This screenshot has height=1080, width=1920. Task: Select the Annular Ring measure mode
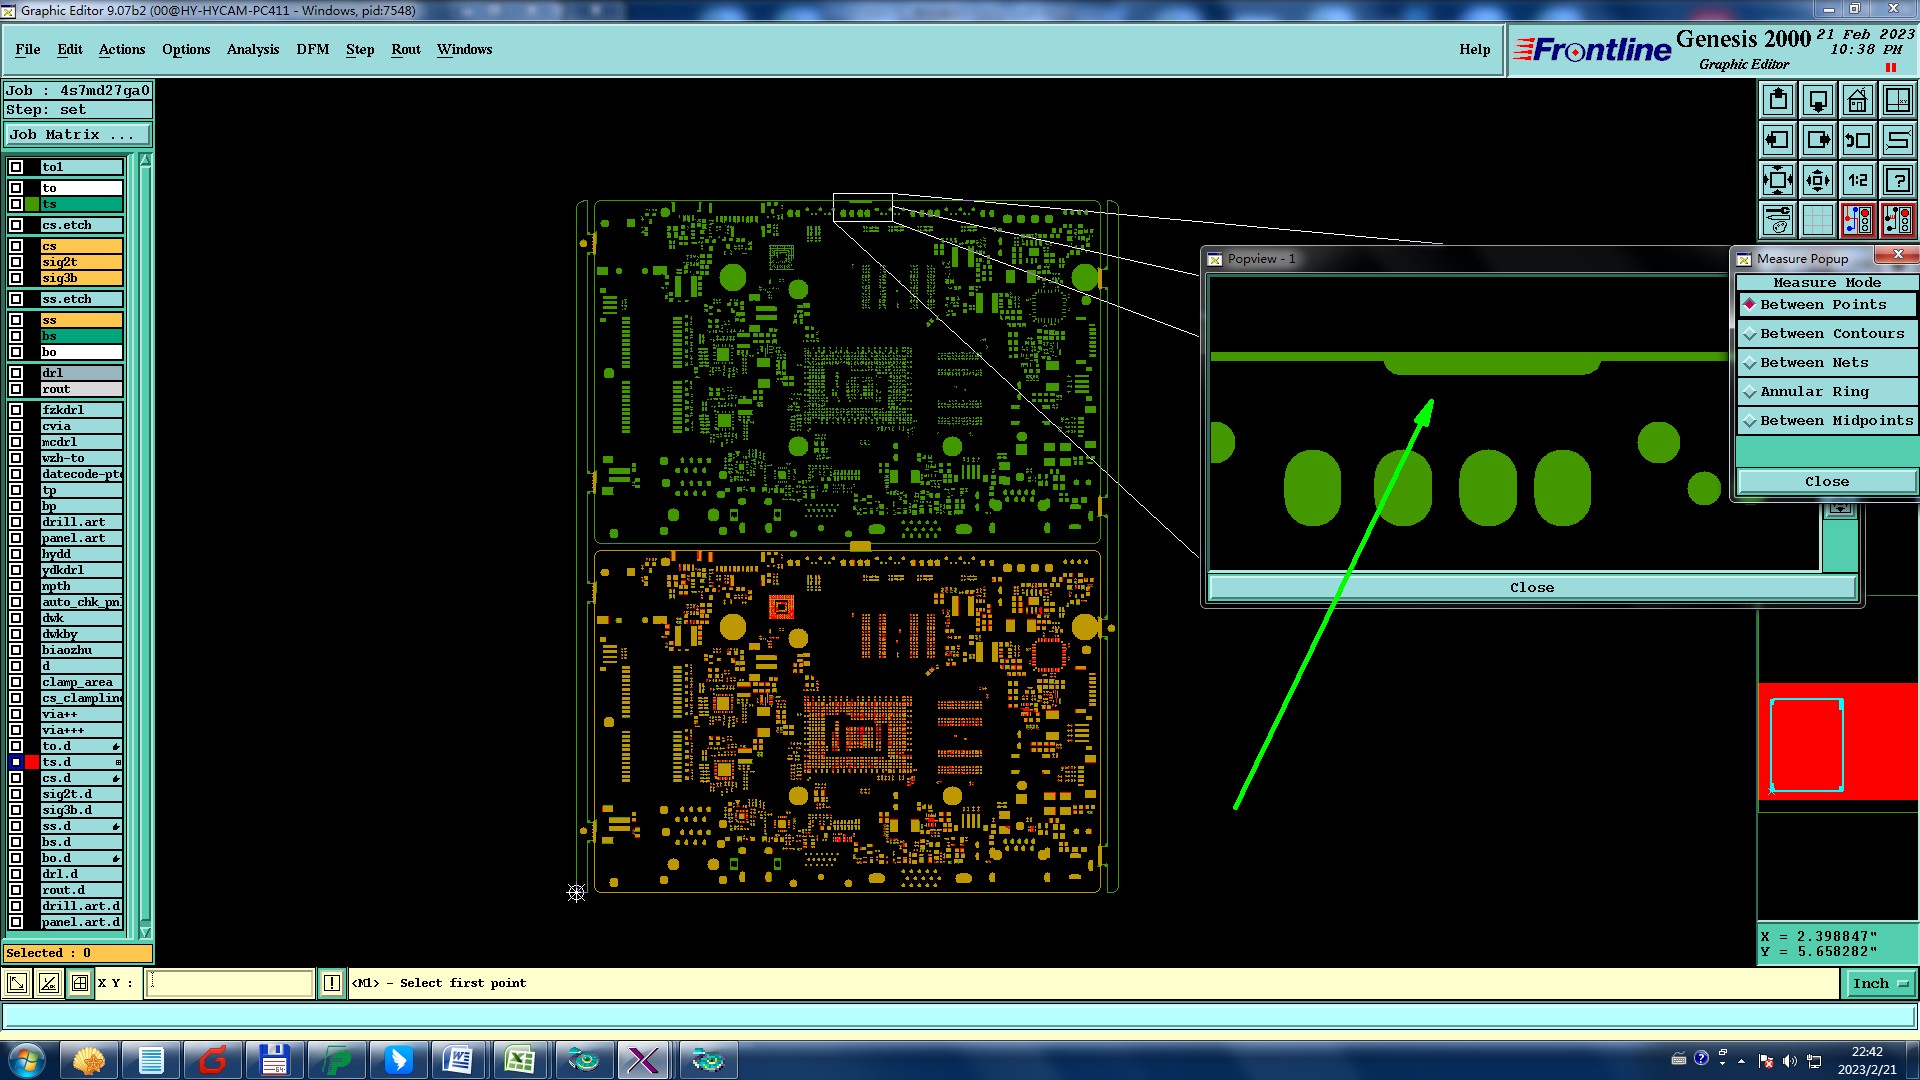pos(1813,392)
